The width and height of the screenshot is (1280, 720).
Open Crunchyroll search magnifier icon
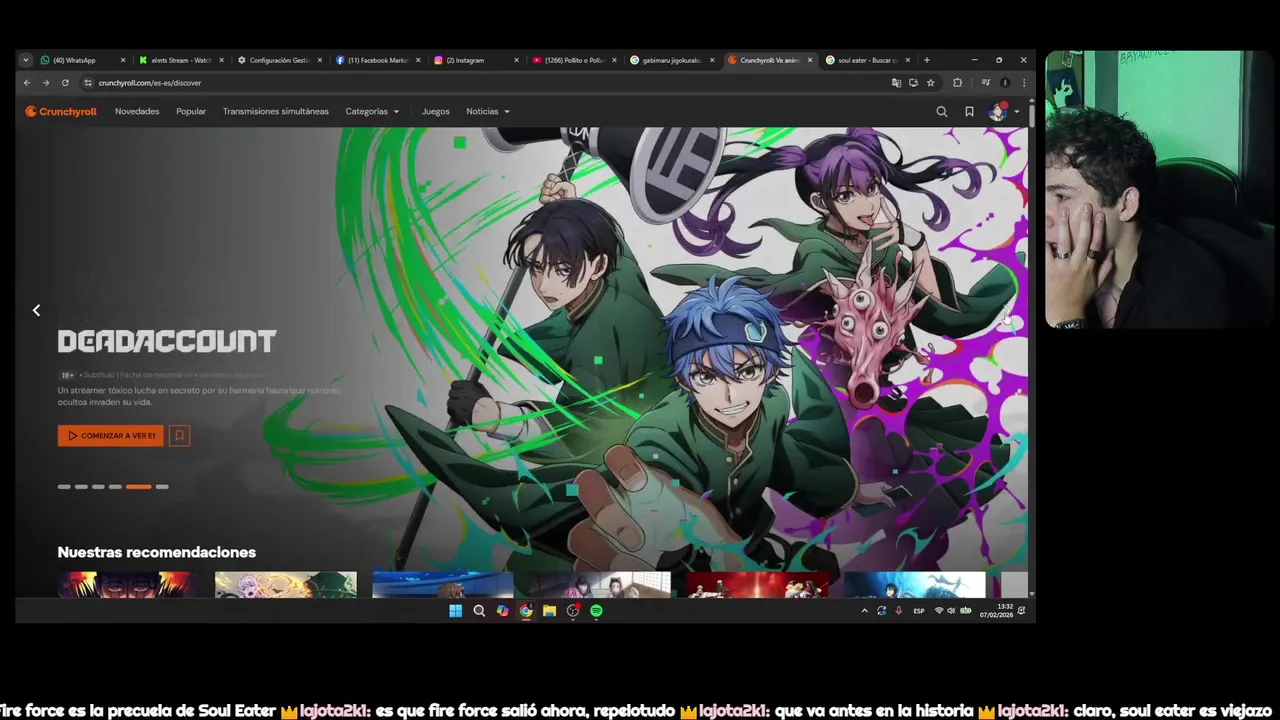(941, 111)
